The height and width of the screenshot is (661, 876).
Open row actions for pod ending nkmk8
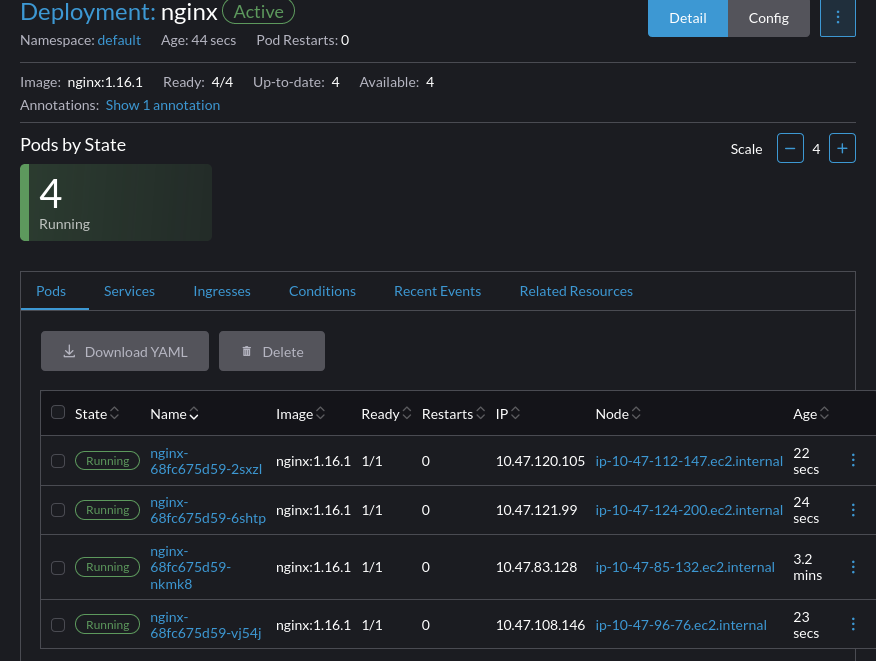(x=853, y=567)
